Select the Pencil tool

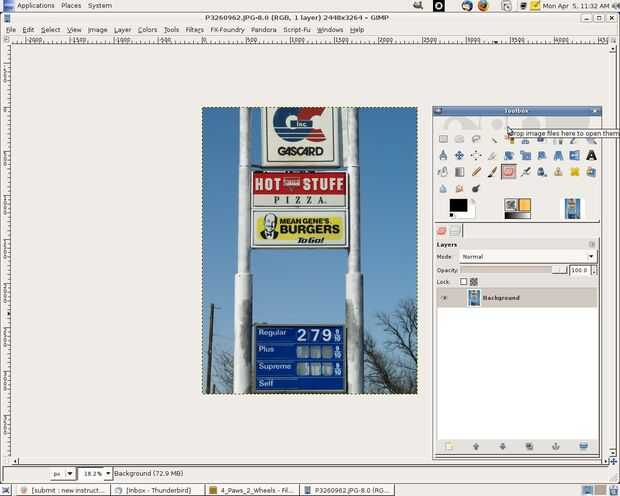pyautogui.click(x=476, y=172)
